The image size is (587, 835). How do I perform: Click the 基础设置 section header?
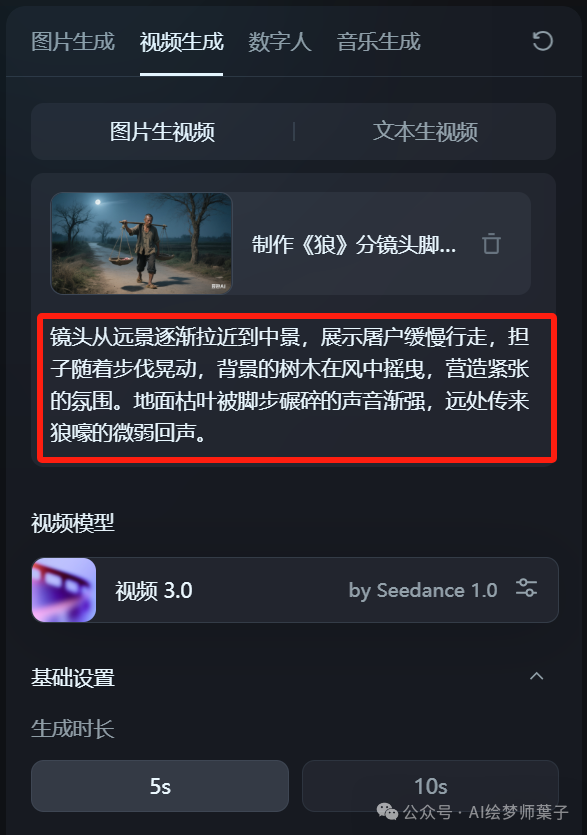coord(73,677)
